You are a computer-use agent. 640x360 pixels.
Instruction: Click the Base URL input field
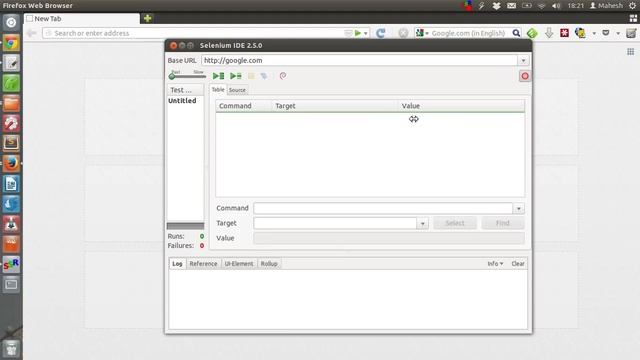coord(360,60)
